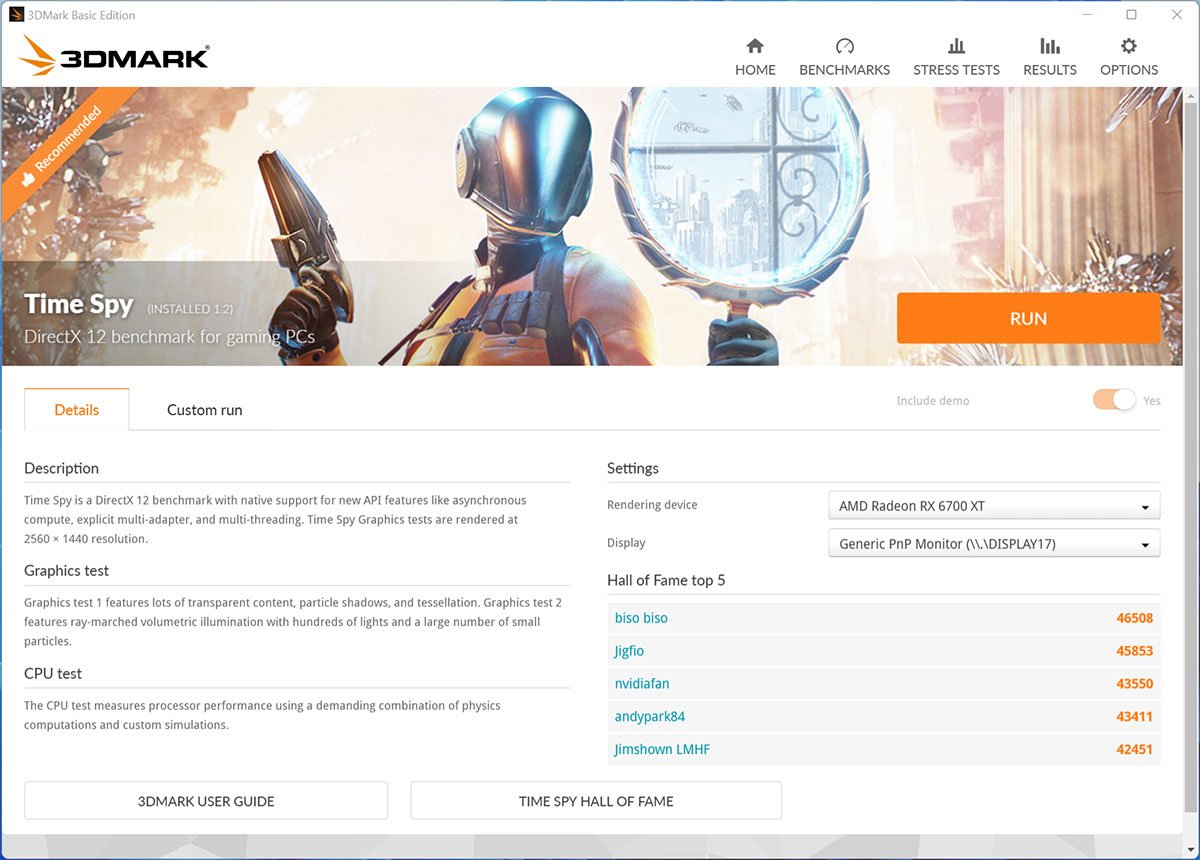Open the Stress Tests chart icon
1200x860 pixels.
tap(956, 46)
